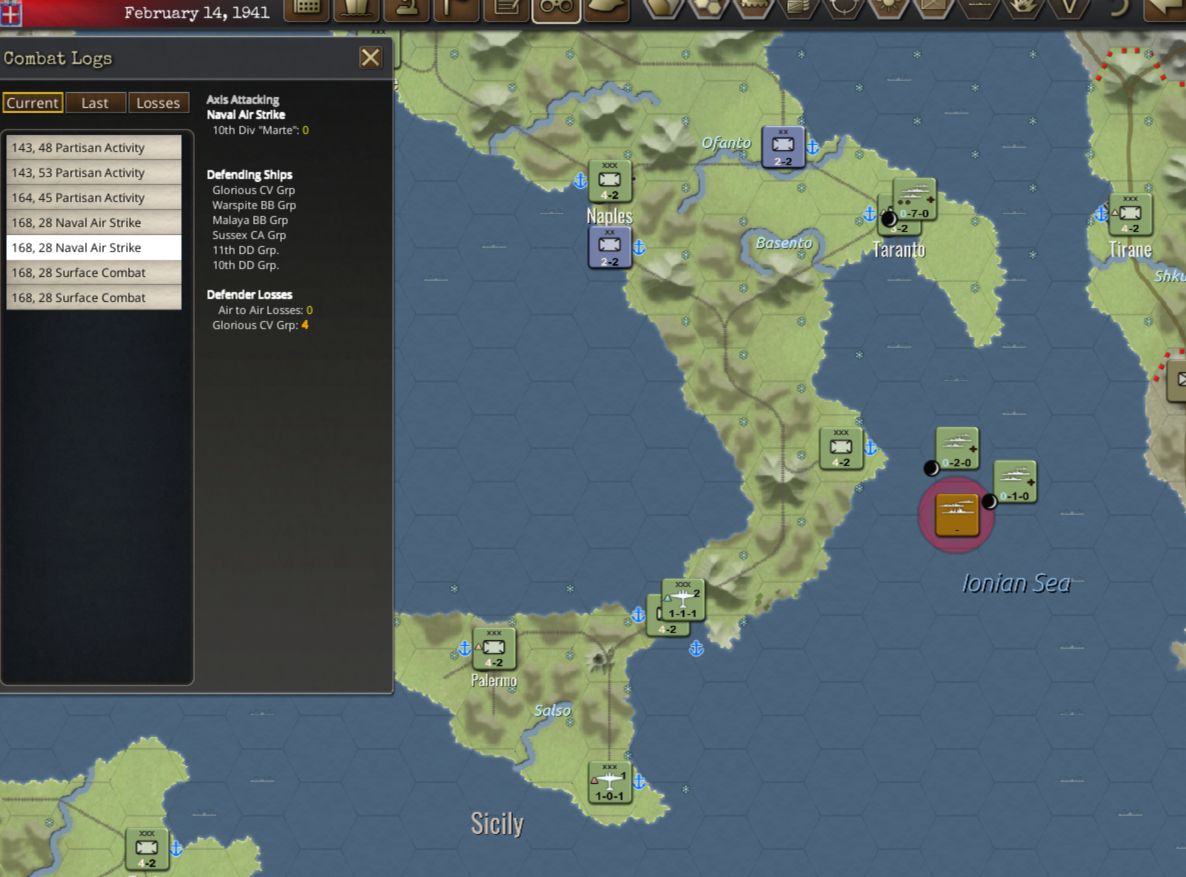Close the Combat Logs panel
The height and width of the screenshot is (877, 1186).
371,58
